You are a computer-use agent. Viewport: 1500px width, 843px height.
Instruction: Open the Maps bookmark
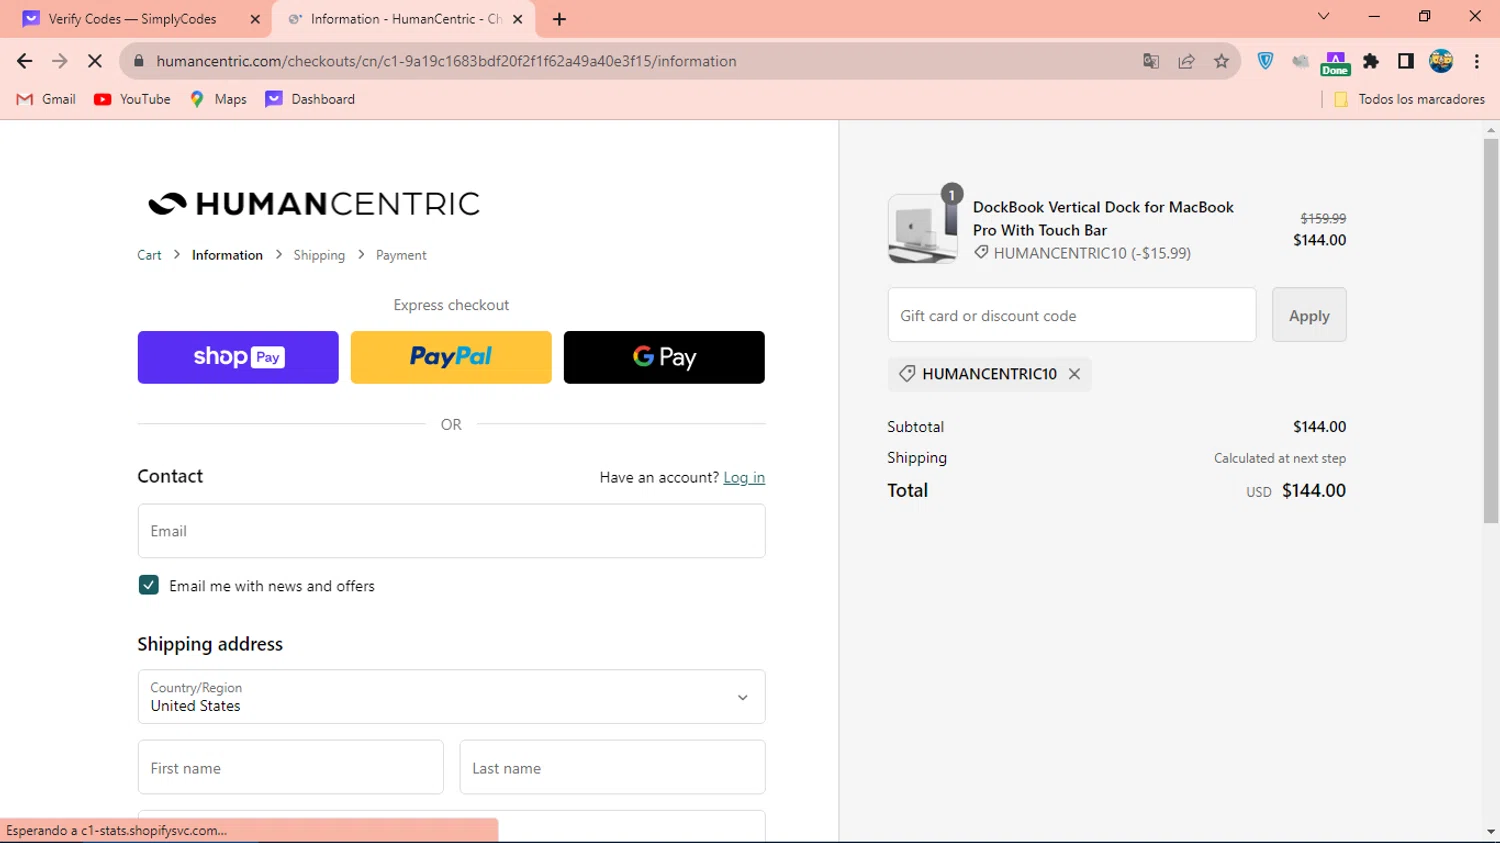tap(218, 99)
